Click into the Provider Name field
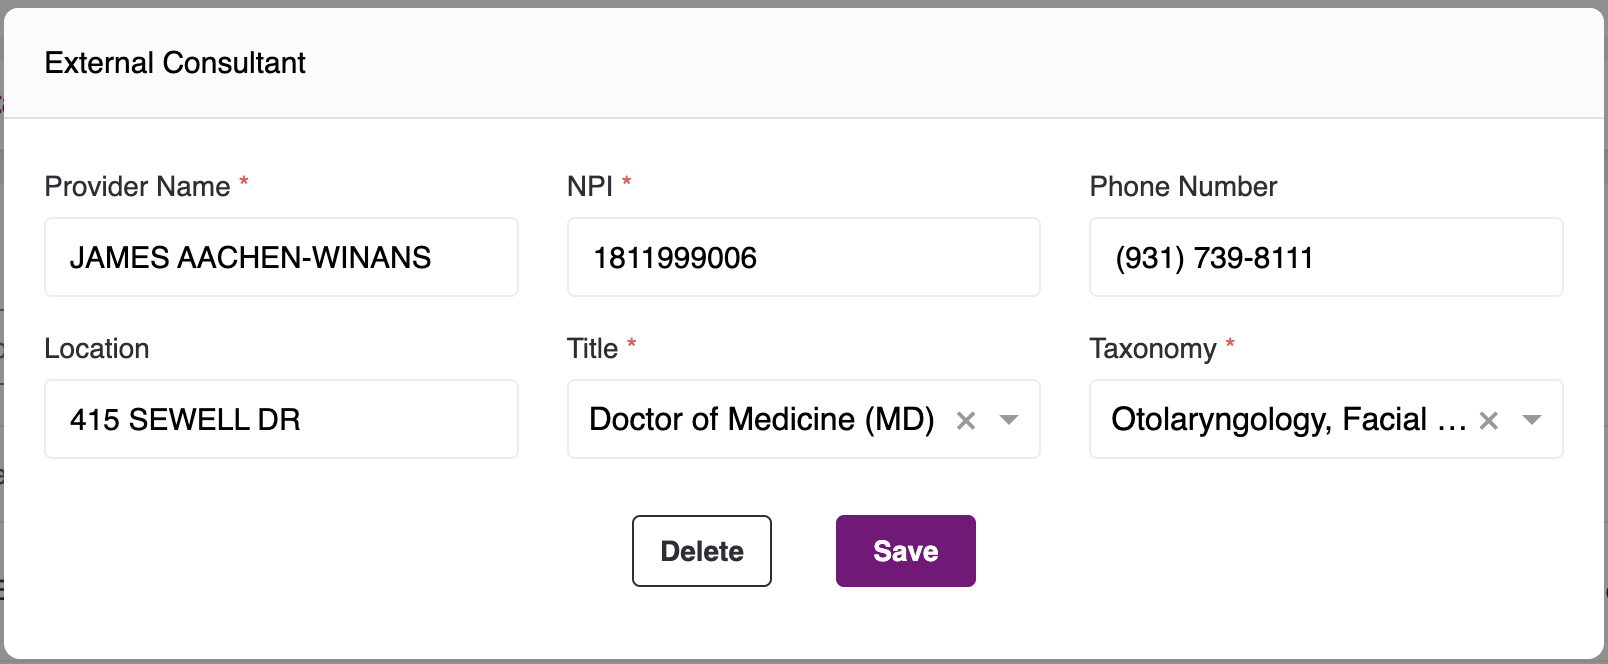 click(x=281, y=257)
